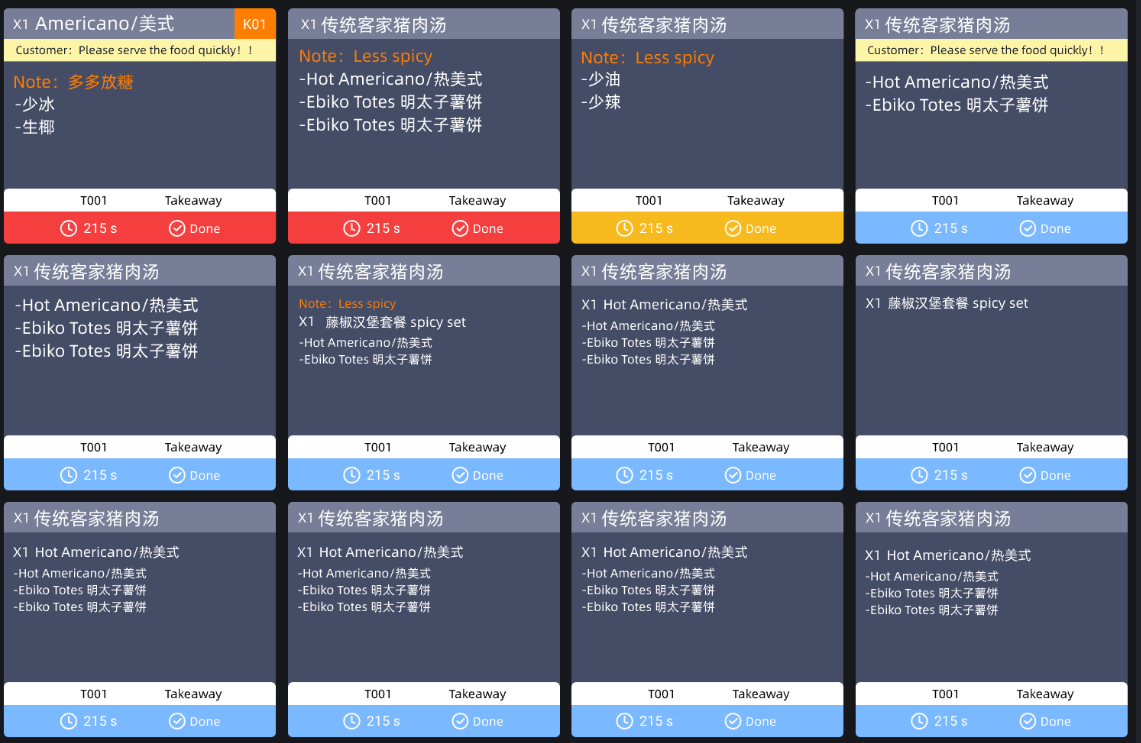This screenshot has width=1141, height=743.
Task: Select the K01 orange badge on Americano order
Action: coord(255,24)
